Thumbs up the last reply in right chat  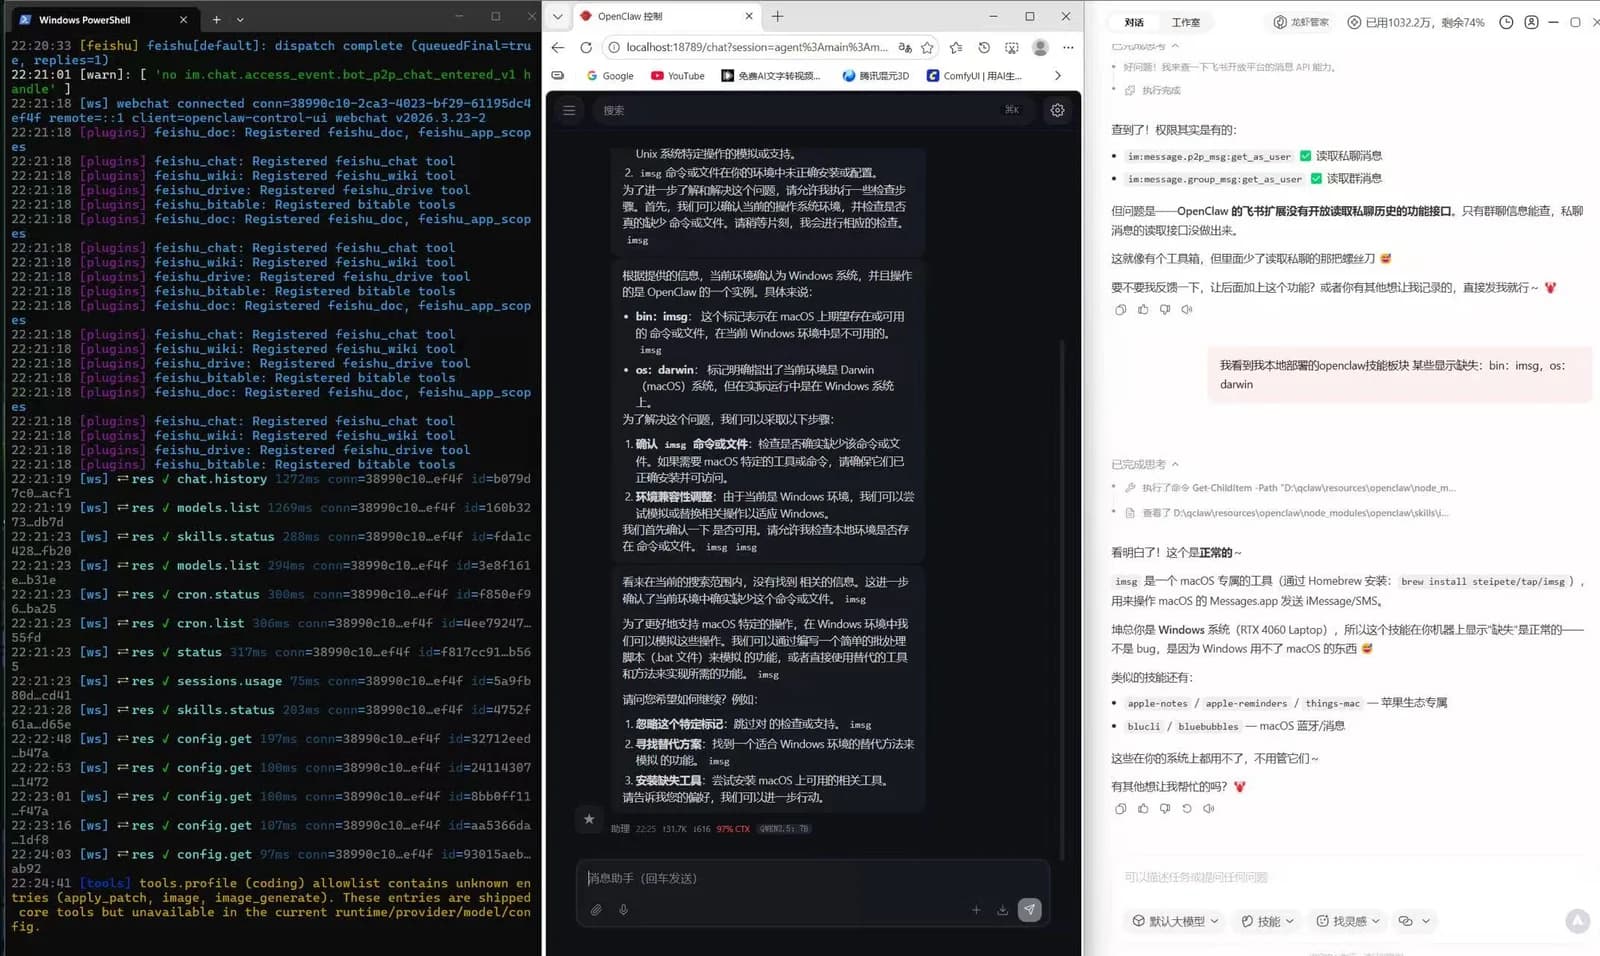pyautogui.click(x=1143, y=808)
